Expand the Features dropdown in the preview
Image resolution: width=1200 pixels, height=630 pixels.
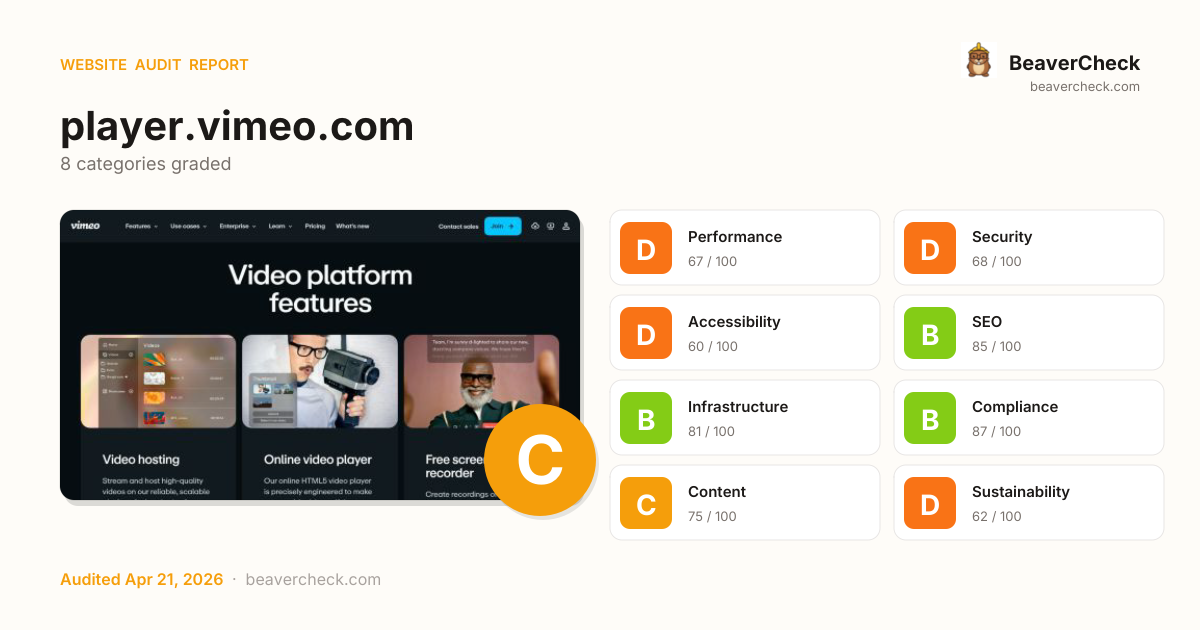(x=141, y=226)
